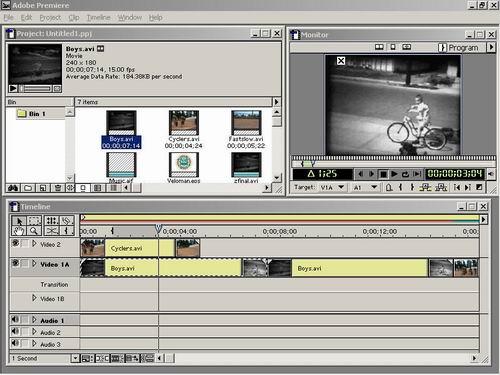The width and height of the screenshot is (500, 375).
Task: Open the Timeline menu
Action: 98,18
